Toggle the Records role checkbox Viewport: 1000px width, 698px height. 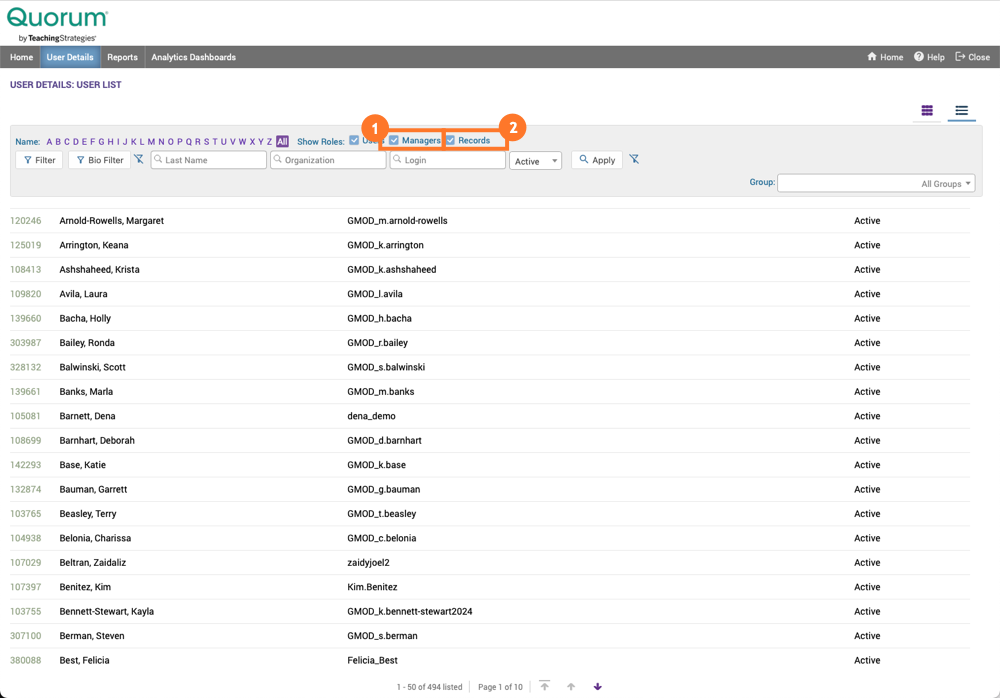451,141
